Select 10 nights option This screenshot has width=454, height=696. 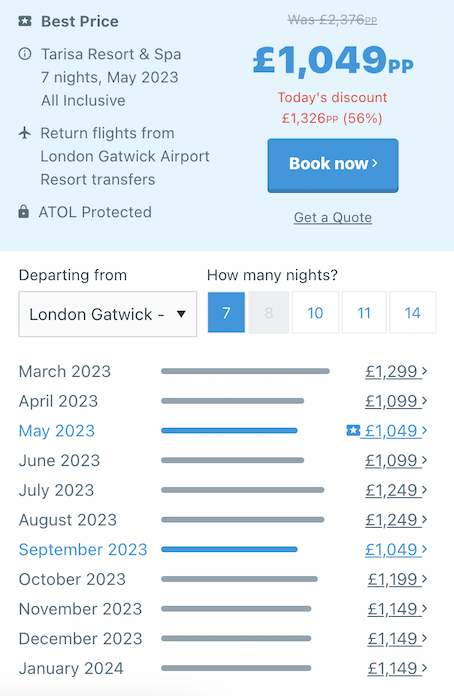(x=315, y=312)
